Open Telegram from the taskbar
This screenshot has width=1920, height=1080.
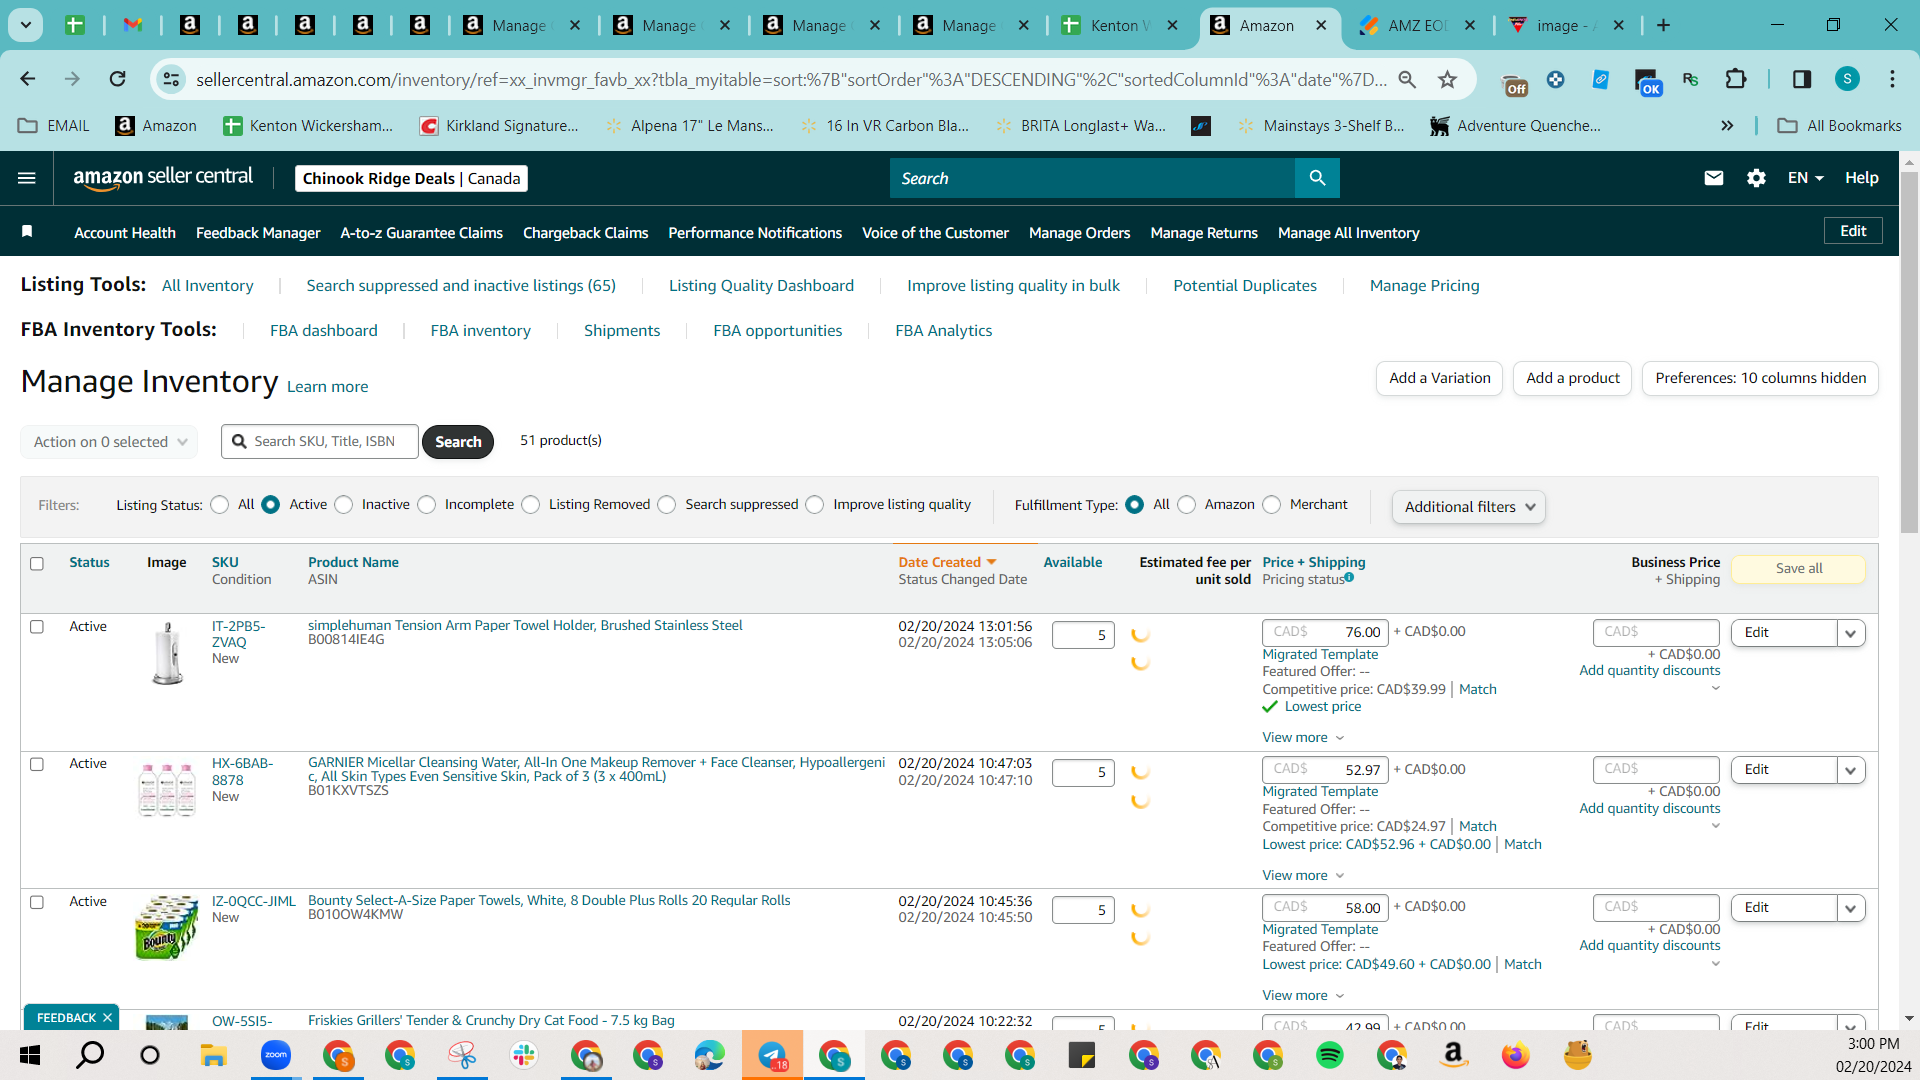[772, 1055]
